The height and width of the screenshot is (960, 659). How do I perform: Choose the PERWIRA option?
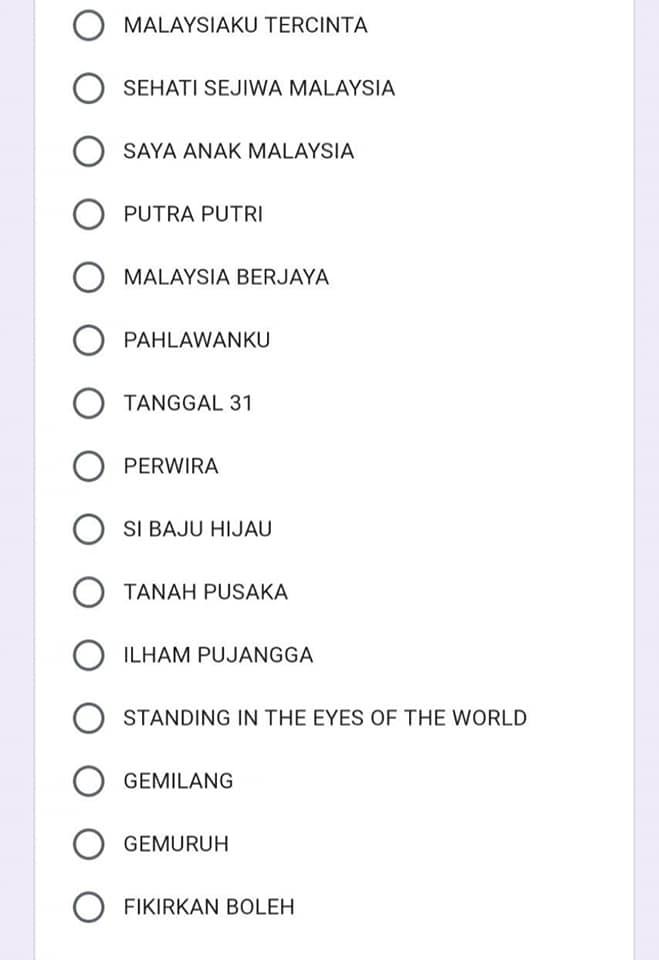[88, 467]
